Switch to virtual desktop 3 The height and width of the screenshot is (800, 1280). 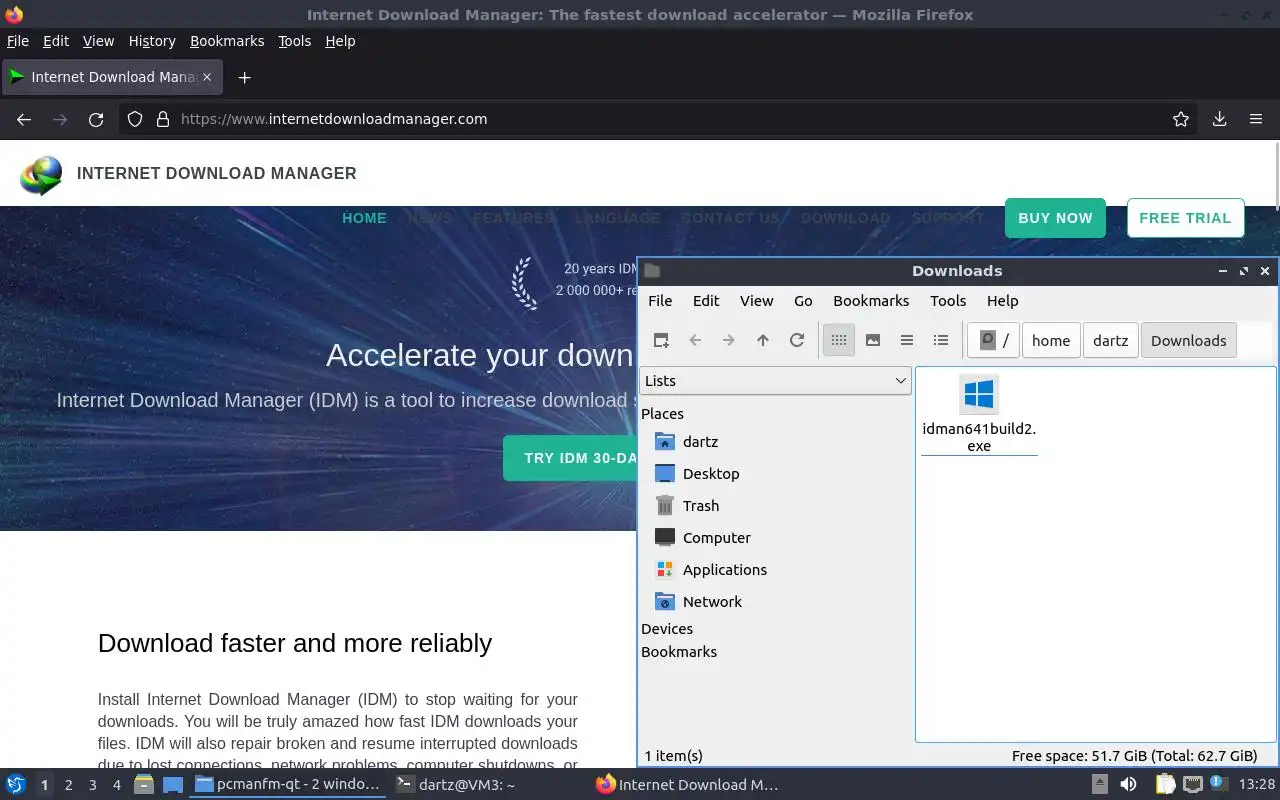coord(92,785)
